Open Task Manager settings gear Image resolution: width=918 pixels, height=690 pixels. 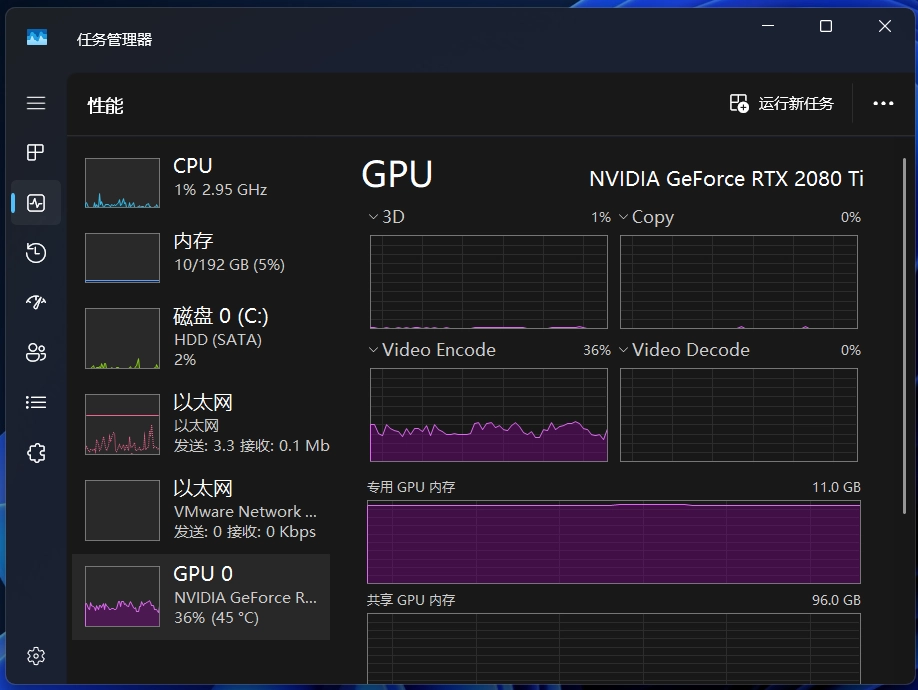pyautogui.click(x=36, y=656)
